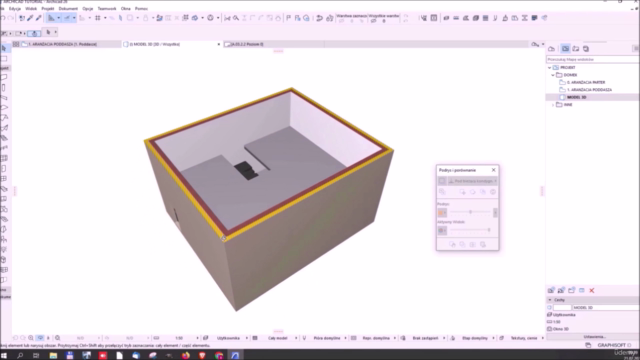Open the tab overview grid icon
Viewport: 640px width, 360px height.
pyautogui.click(x=16, y=44)
